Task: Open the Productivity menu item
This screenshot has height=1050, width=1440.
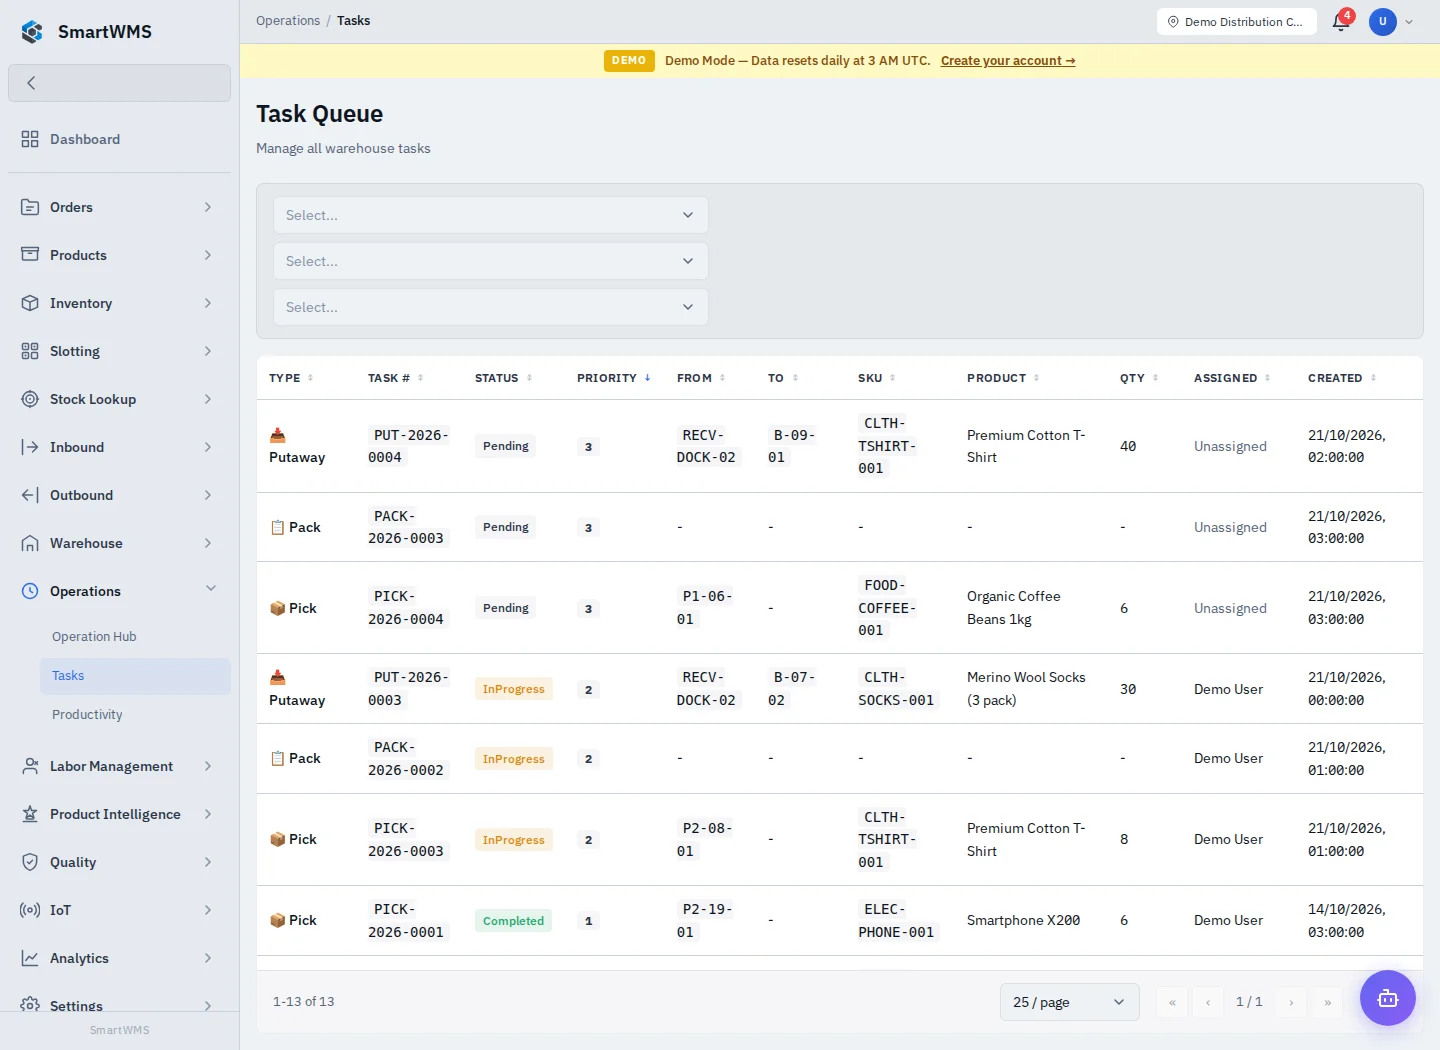Action: [x=87, y=715]
